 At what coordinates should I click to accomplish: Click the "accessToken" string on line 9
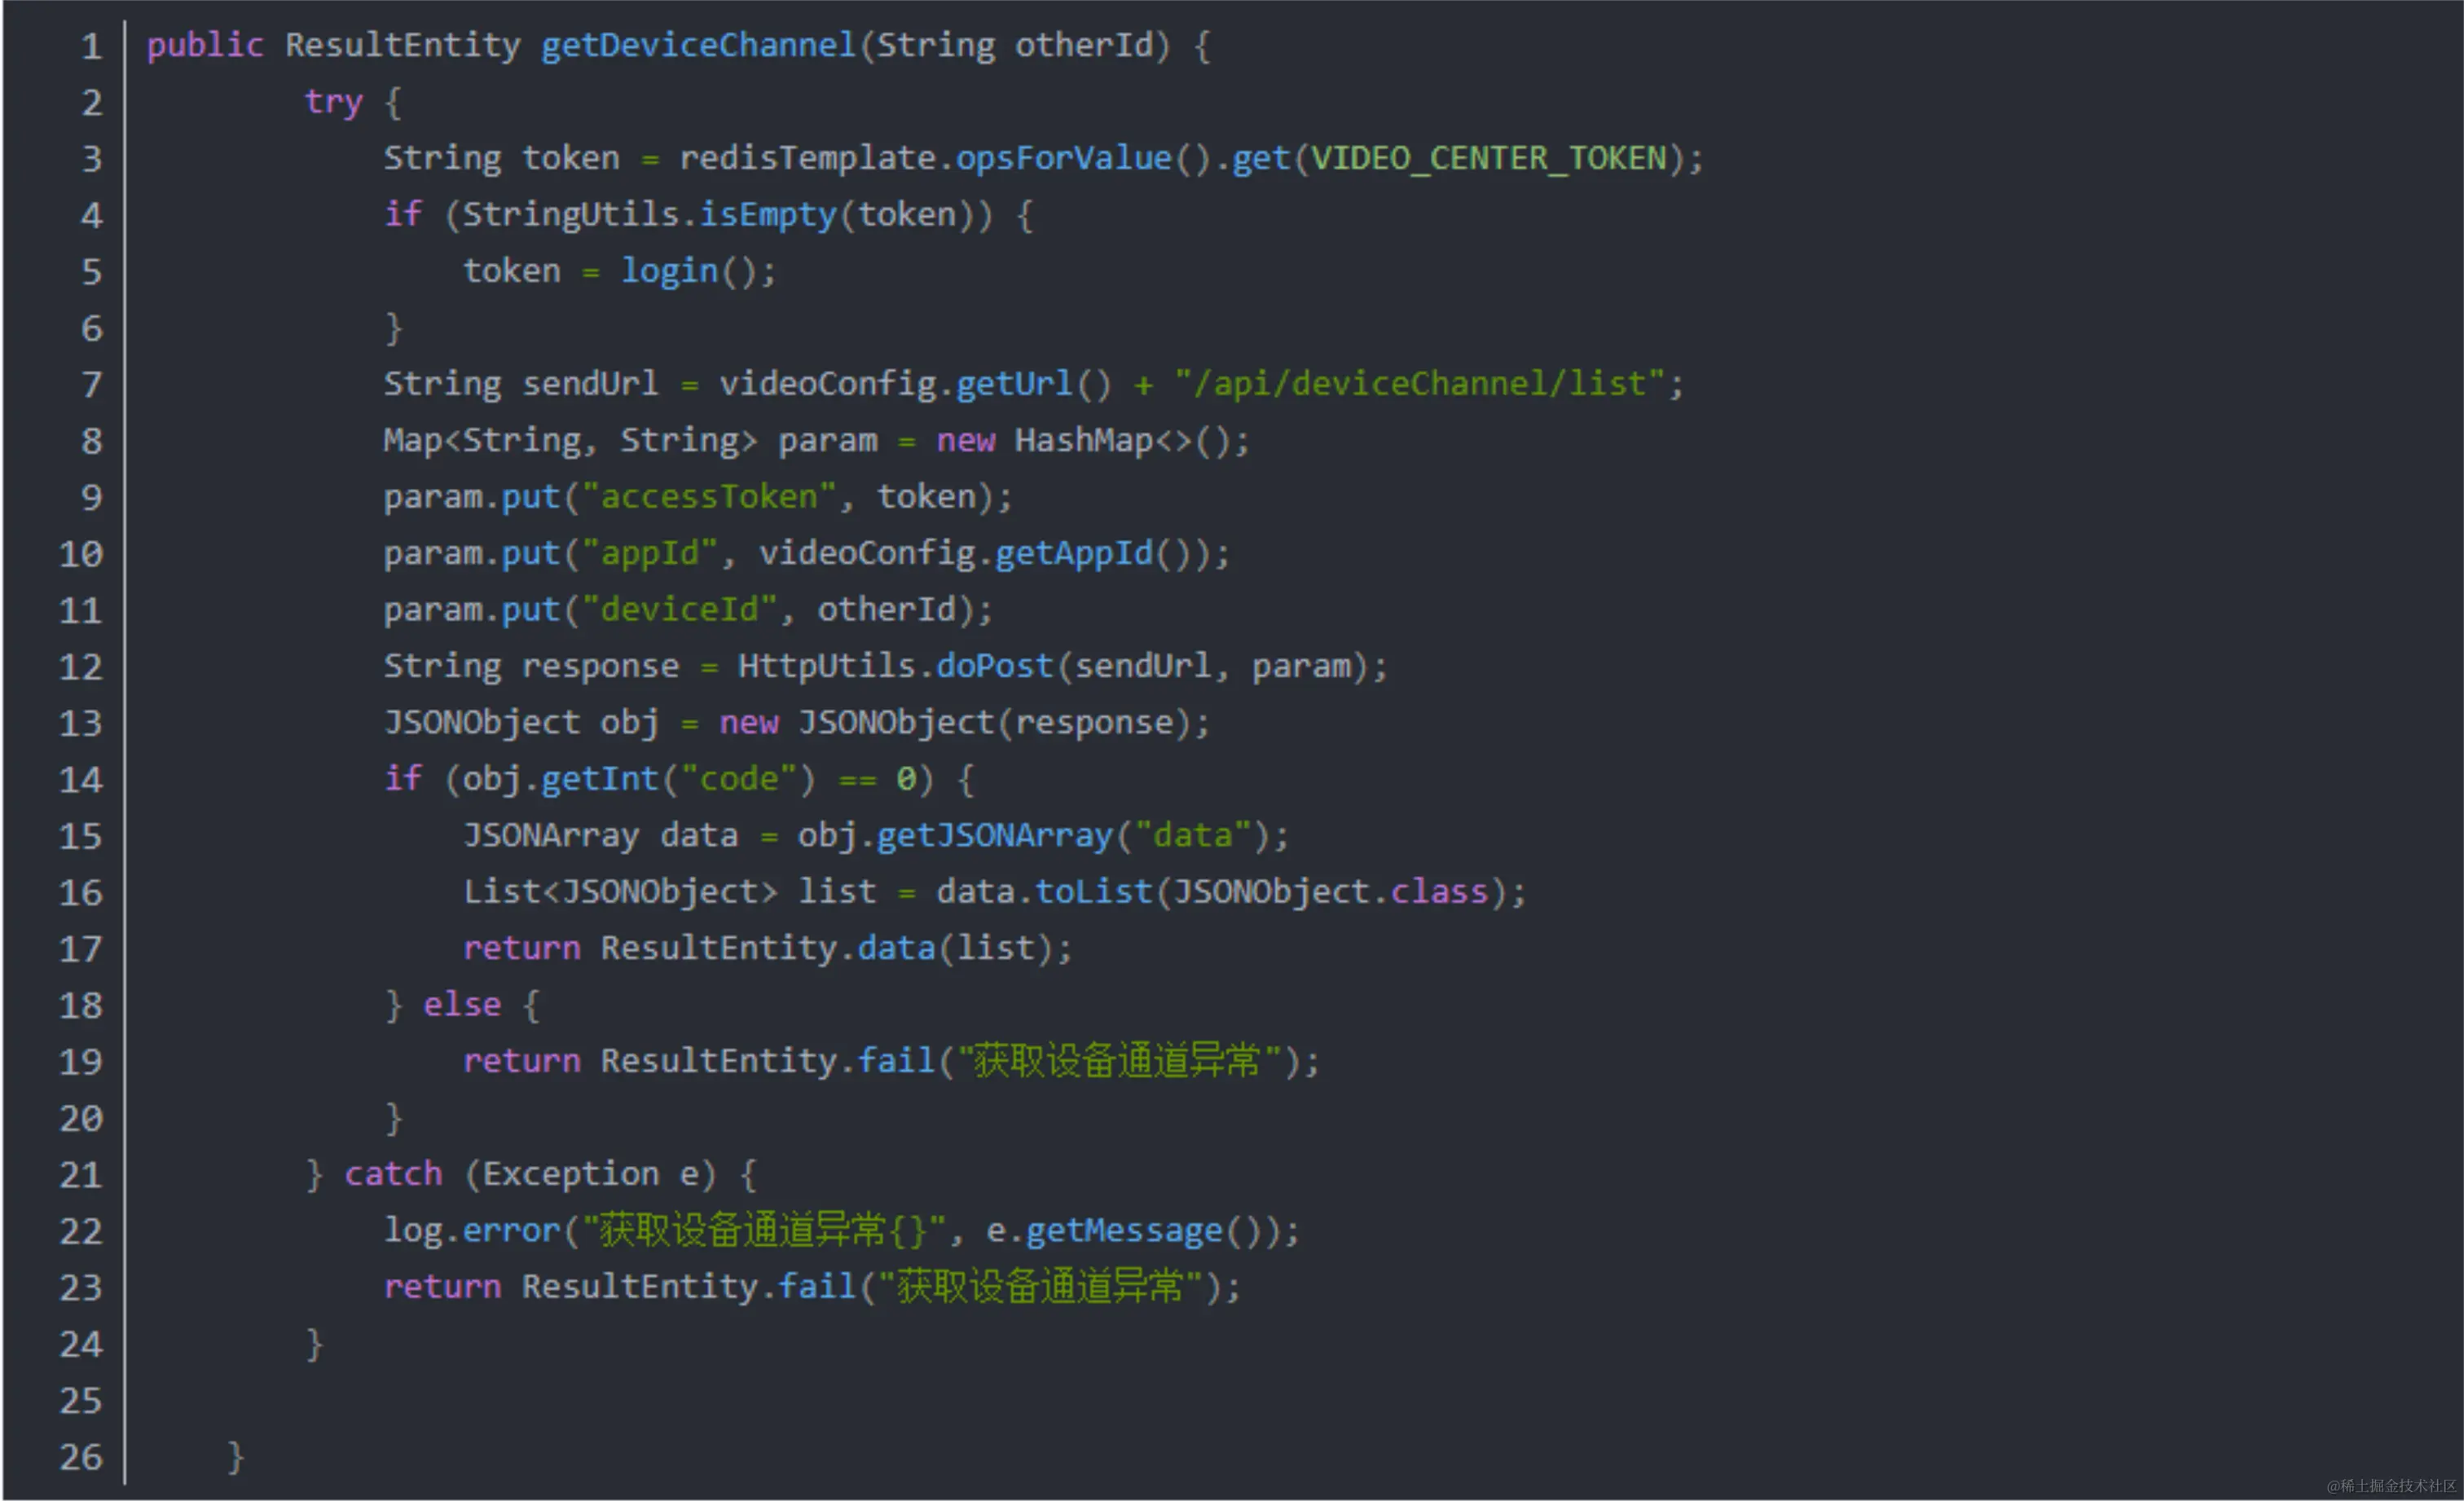coord(708,497)
